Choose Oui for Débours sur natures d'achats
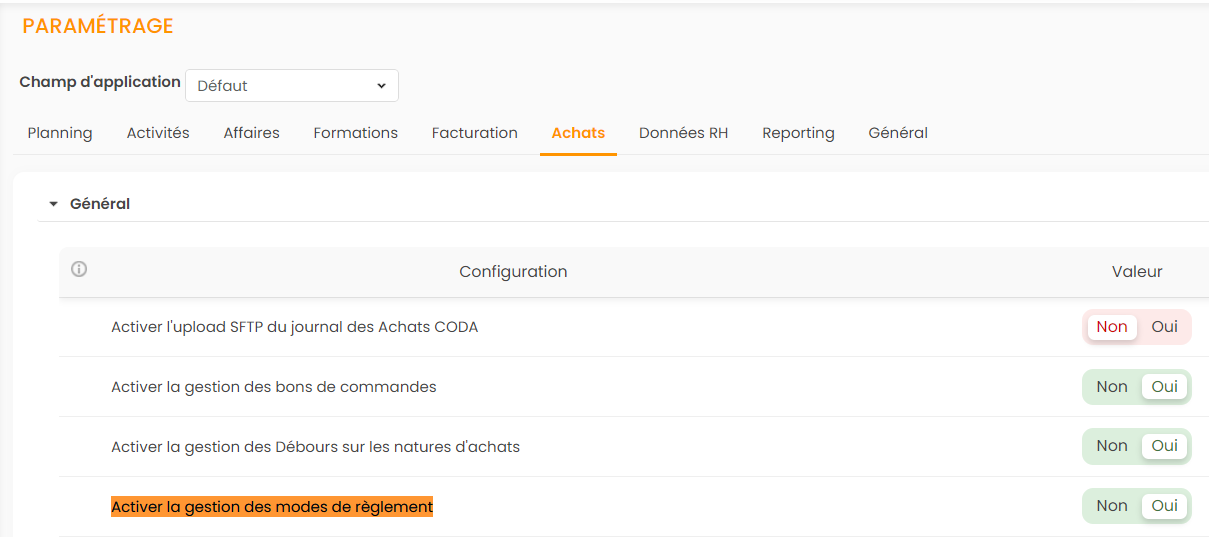Screen dimensions: 1209x537 tap(1164, 446)
